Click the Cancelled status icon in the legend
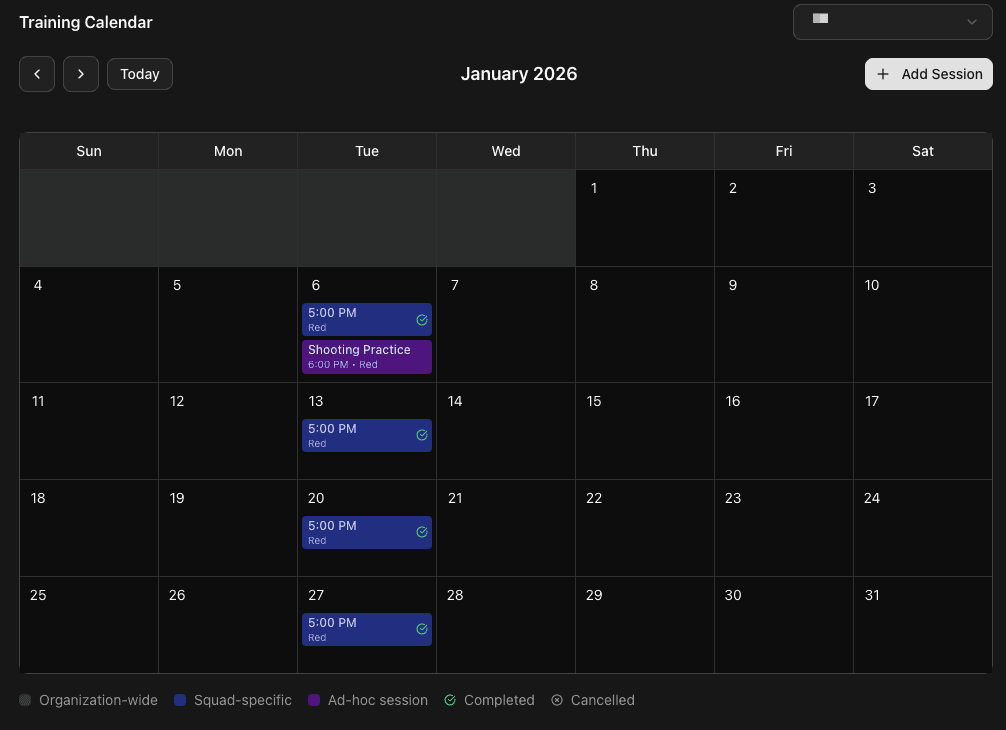Screen dimensions: 1006x730 point(557,700)
